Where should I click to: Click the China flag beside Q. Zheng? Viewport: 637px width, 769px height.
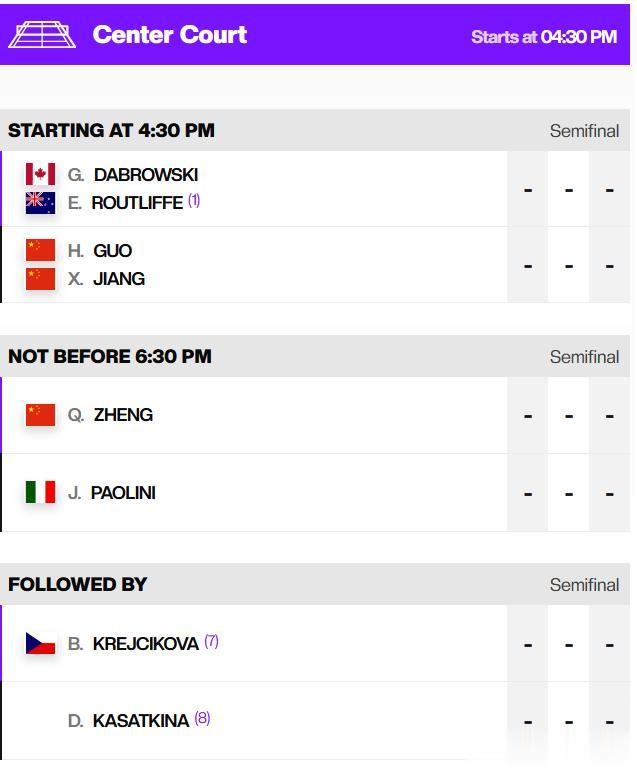(x=40, y=415)
